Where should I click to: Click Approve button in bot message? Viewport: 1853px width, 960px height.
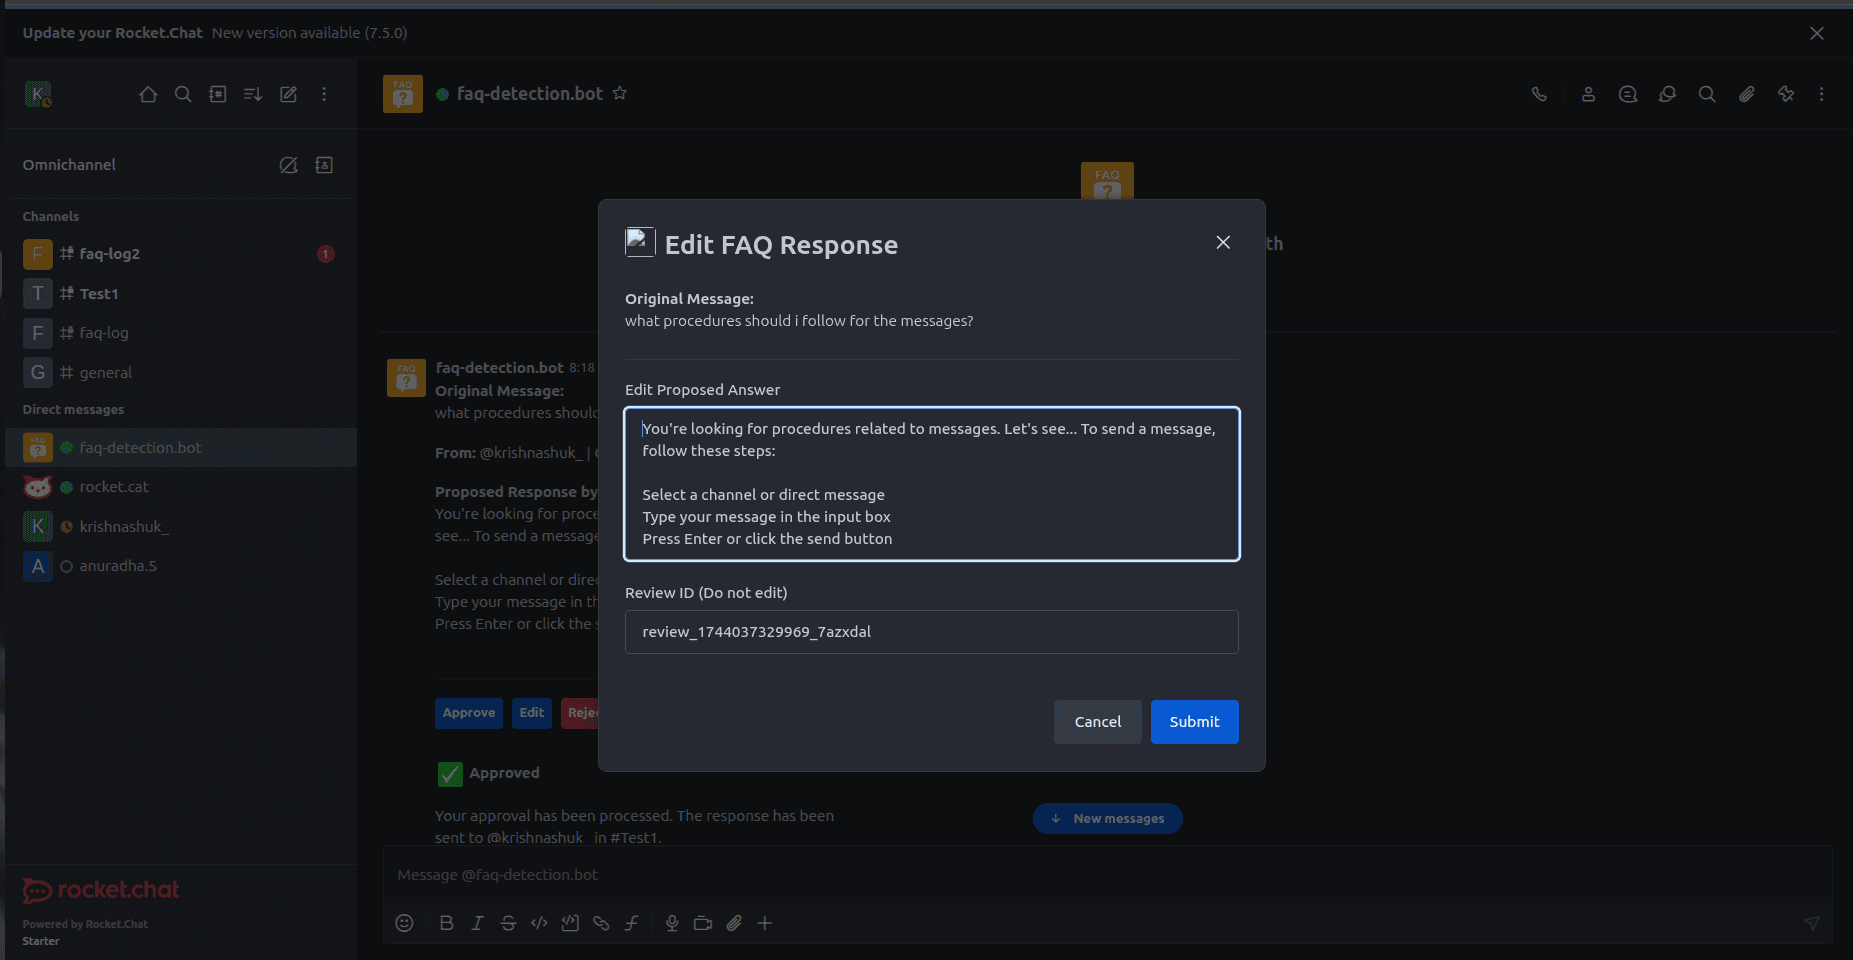(469, 713)
